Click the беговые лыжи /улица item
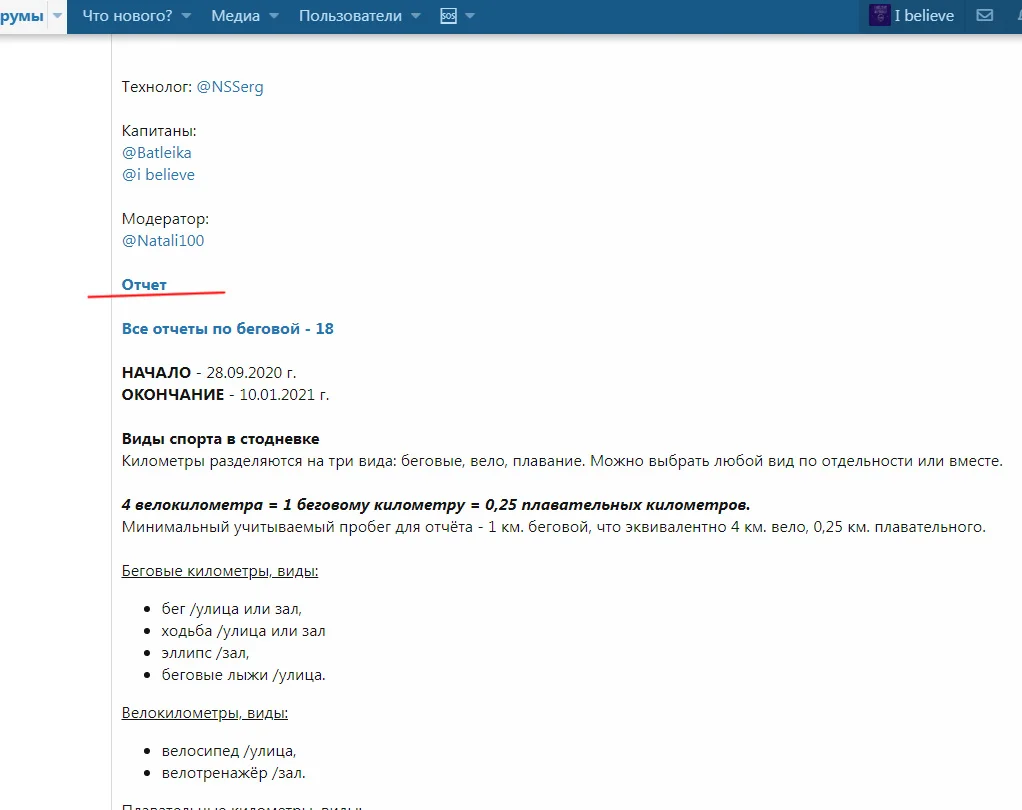 [x=243, y=675]
